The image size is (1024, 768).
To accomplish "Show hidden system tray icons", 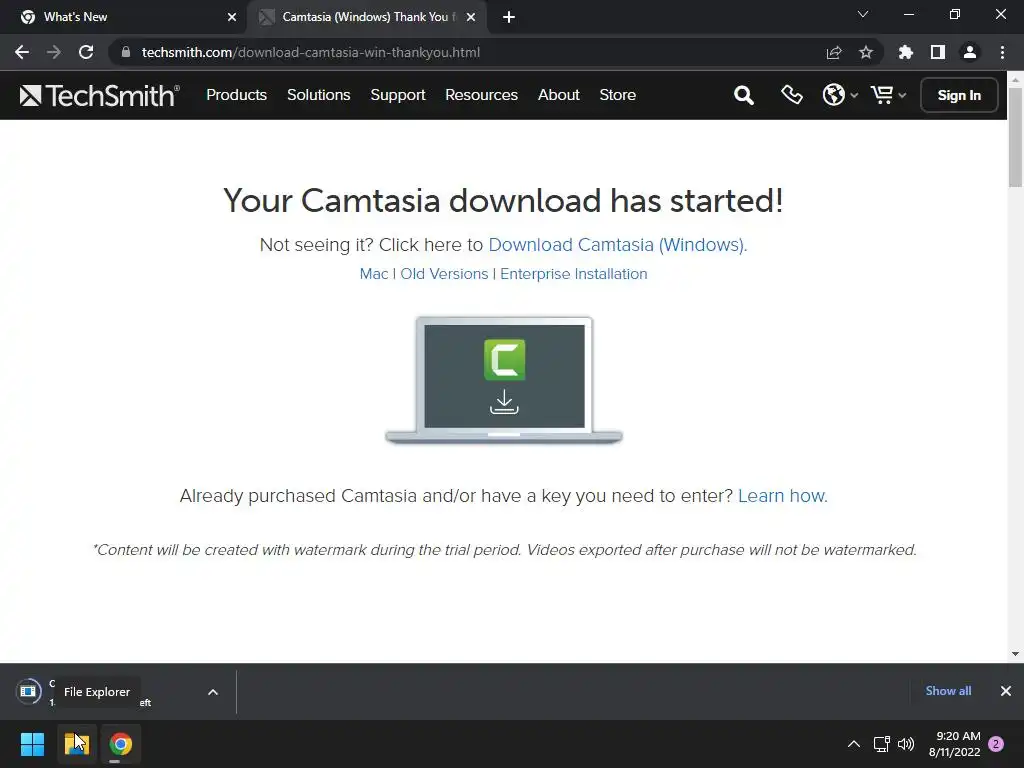I will (x=854, y=744).
